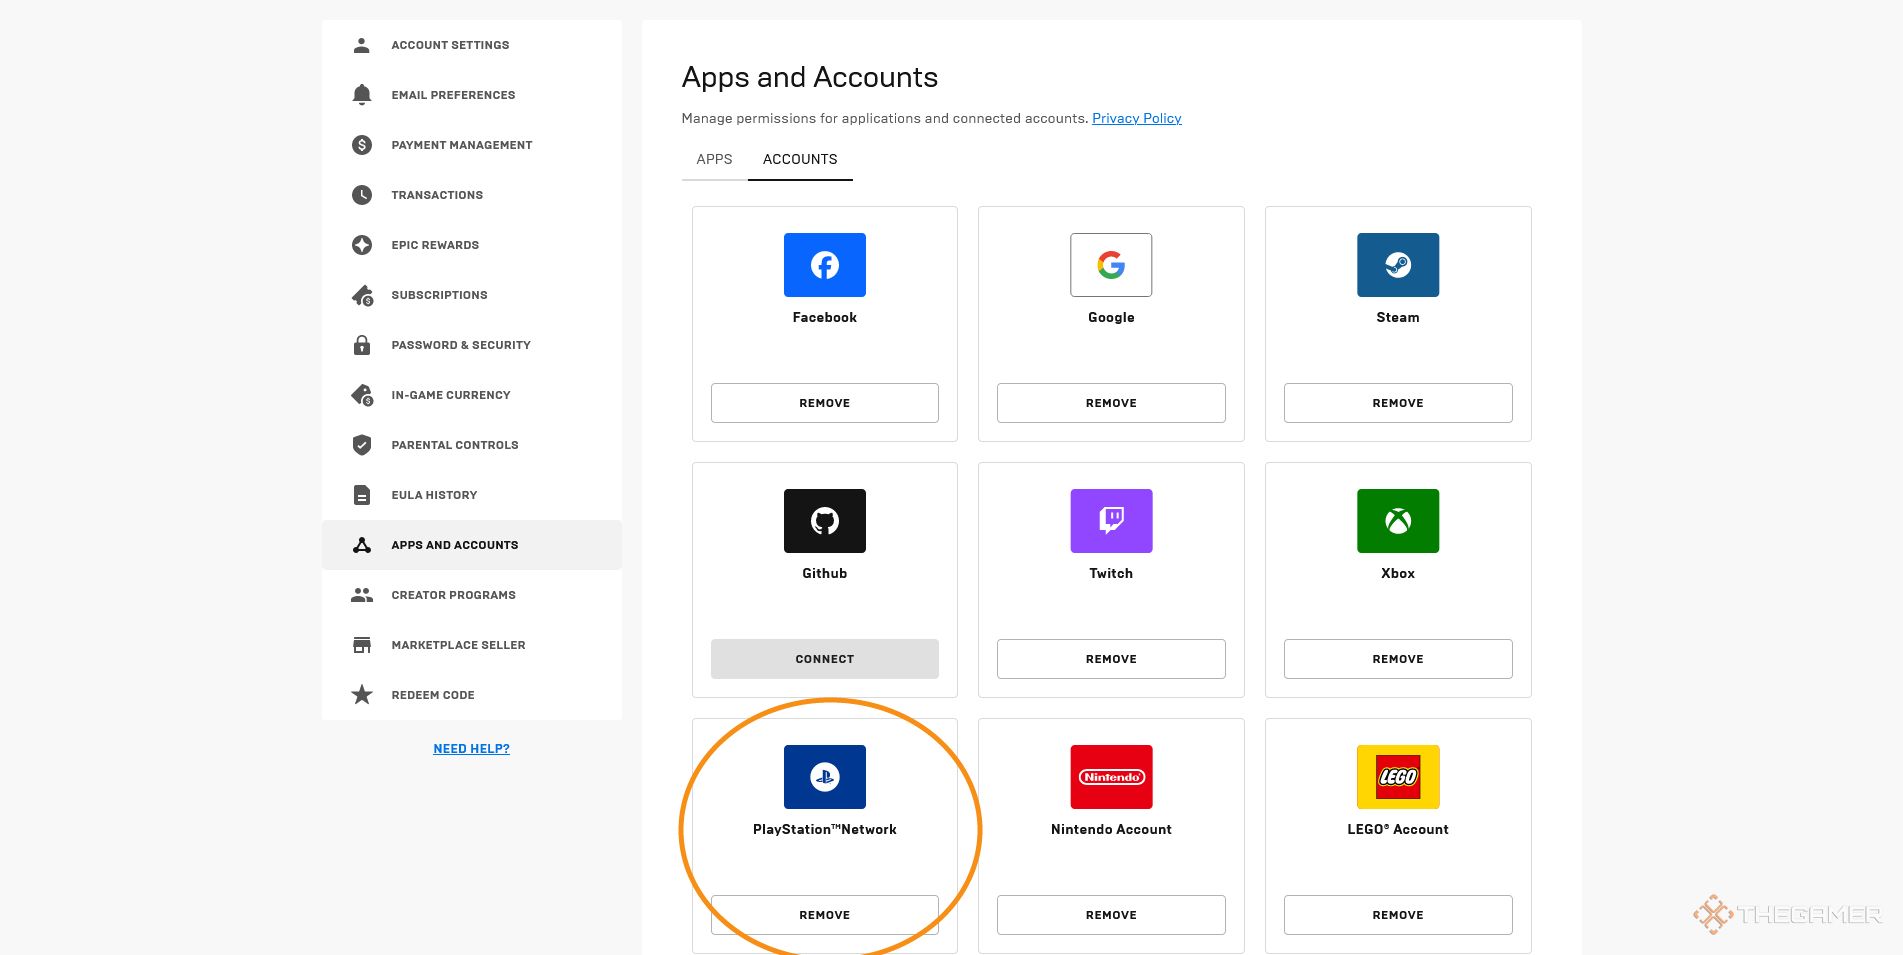
Task: Click the Github logo tile
Action: click(x=825, y=521)
